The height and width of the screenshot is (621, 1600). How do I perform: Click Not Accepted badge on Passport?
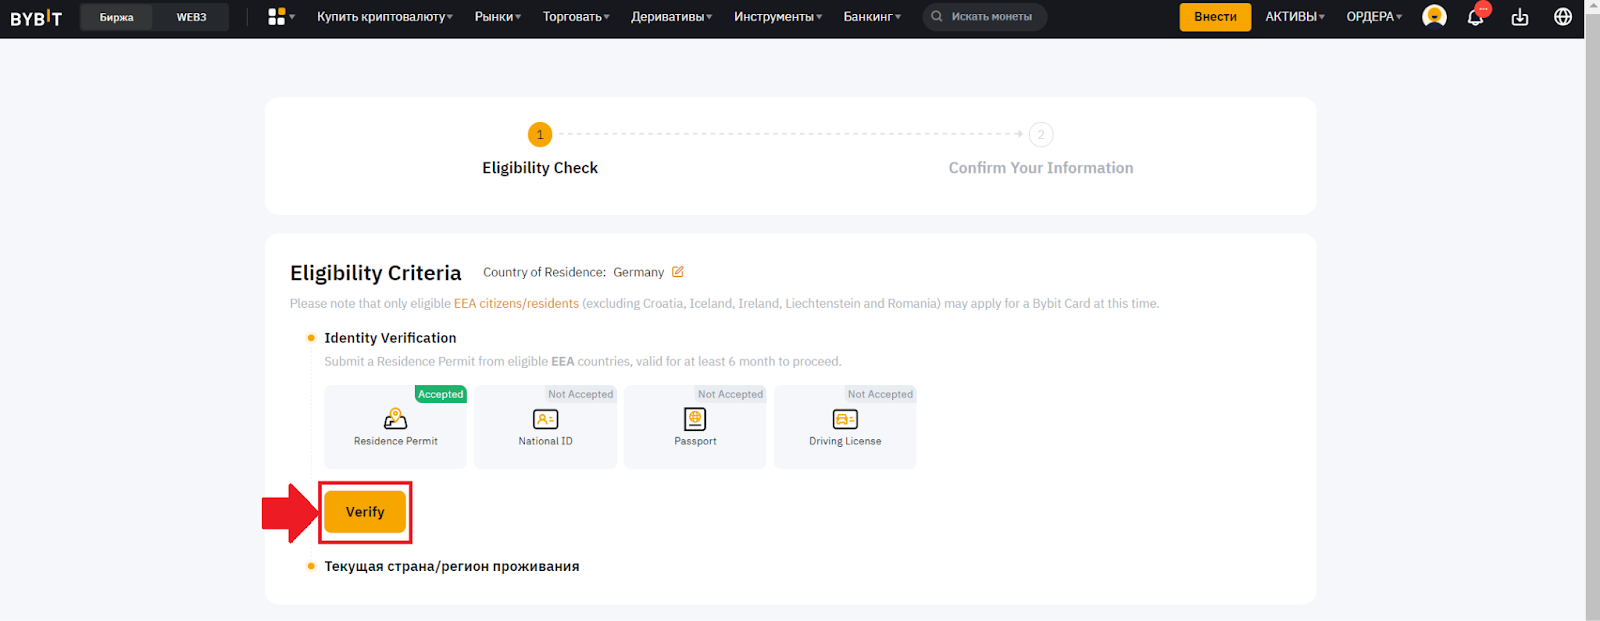coord(730,394)
